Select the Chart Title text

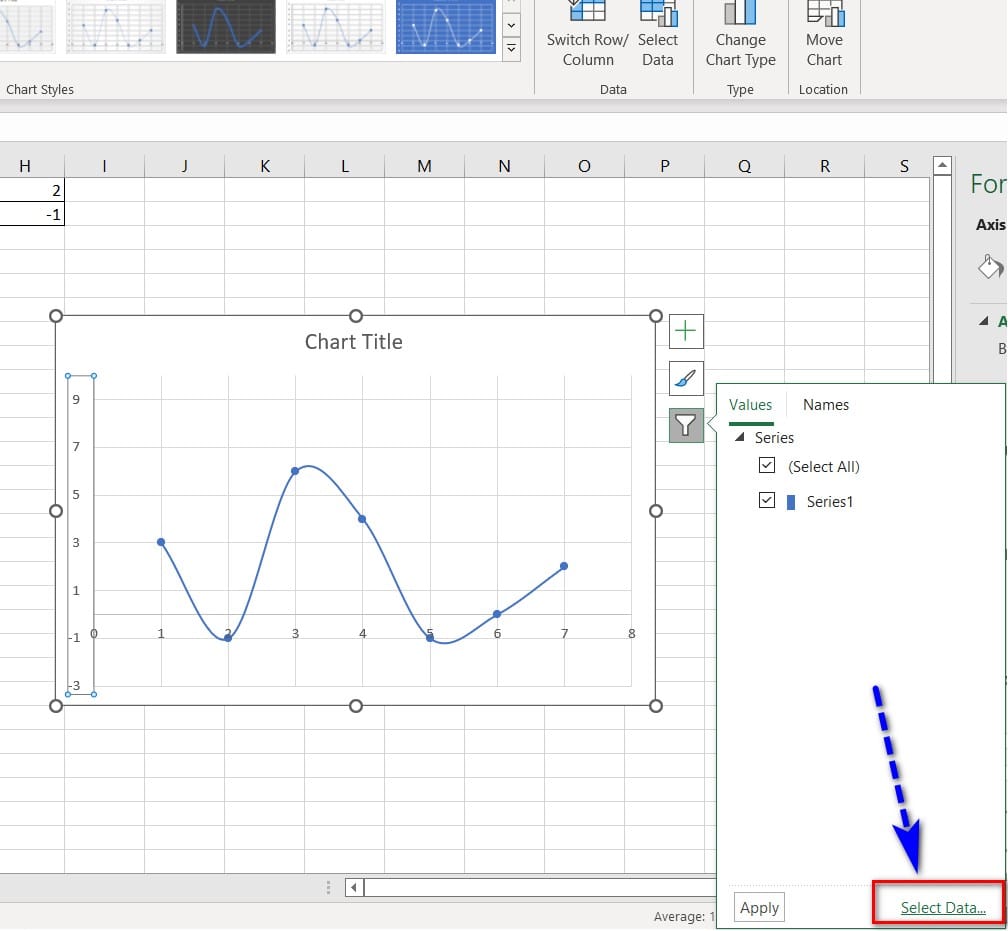pyautogui.click(x=353, y=342)
